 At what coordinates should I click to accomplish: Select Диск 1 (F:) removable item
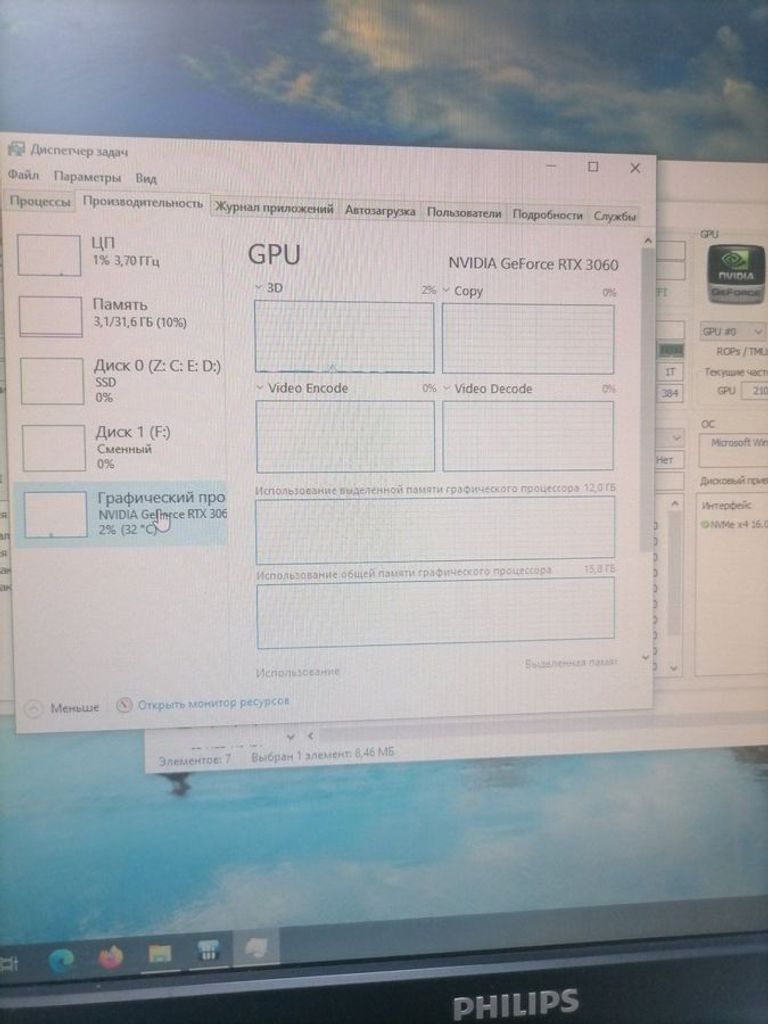[x=123, y=447]
